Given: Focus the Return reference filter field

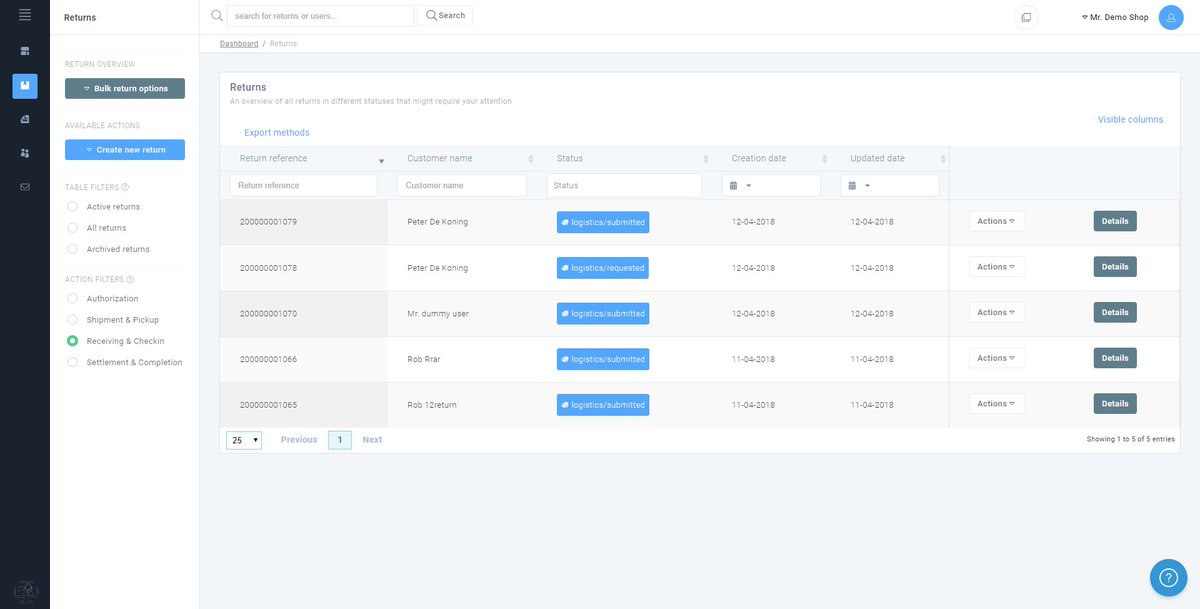Looking at the screenshot, I should coord(304,186).
